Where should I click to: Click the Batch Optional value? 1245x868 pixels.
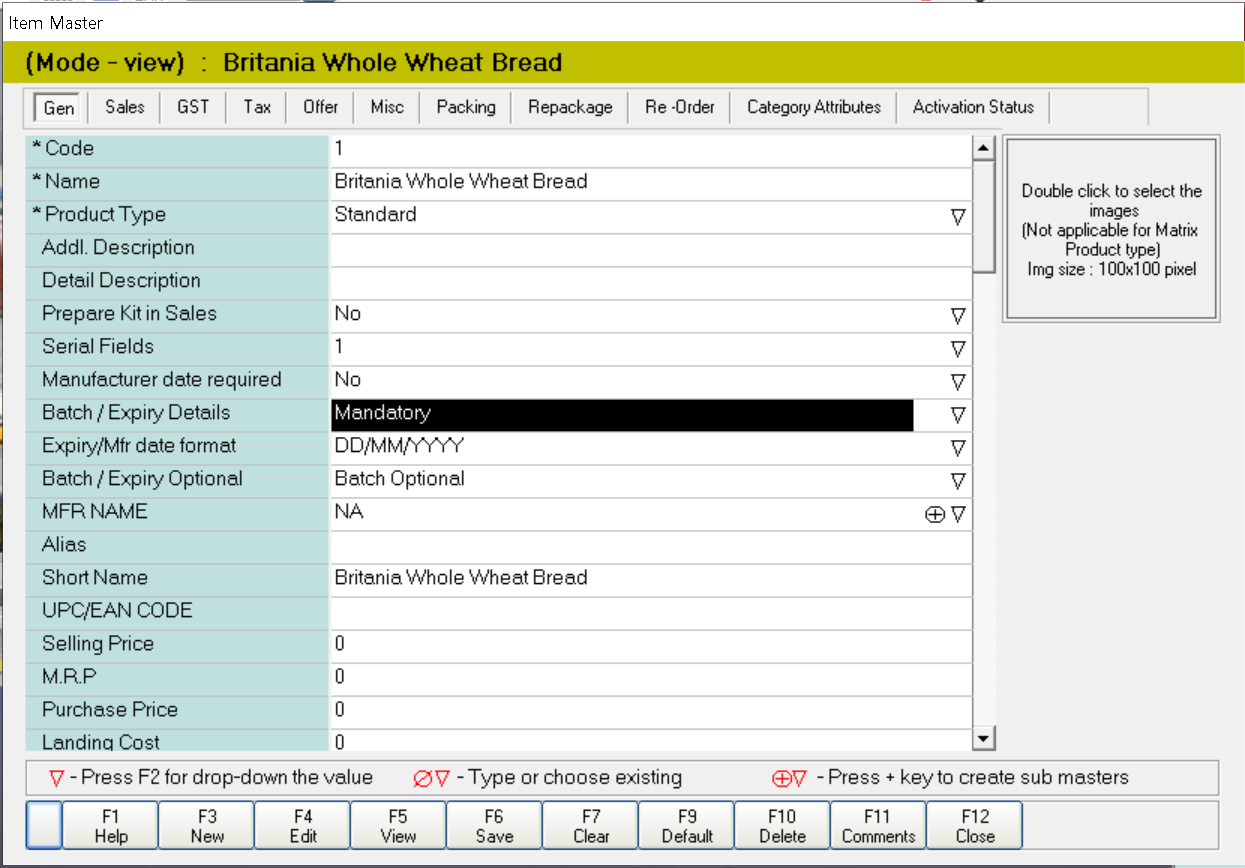tap(400, 479)
